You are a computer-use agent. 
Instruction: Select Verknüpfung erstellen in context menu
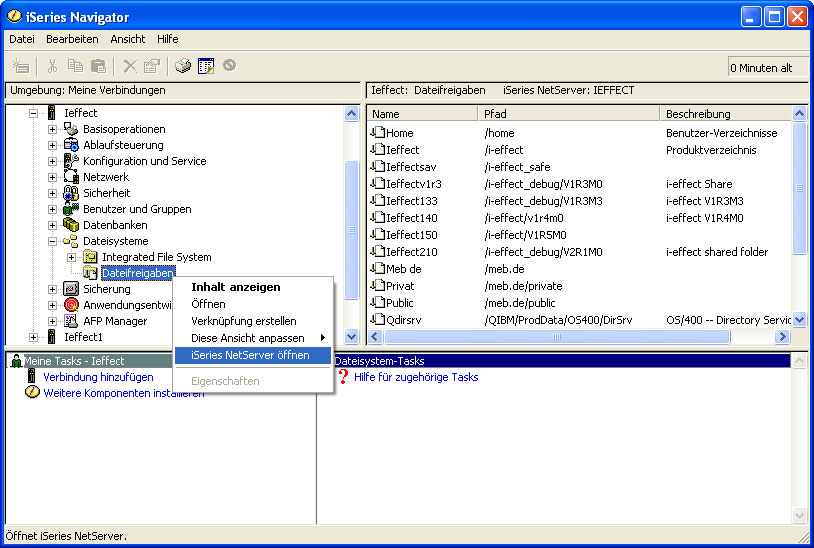[x=243, y=321]
